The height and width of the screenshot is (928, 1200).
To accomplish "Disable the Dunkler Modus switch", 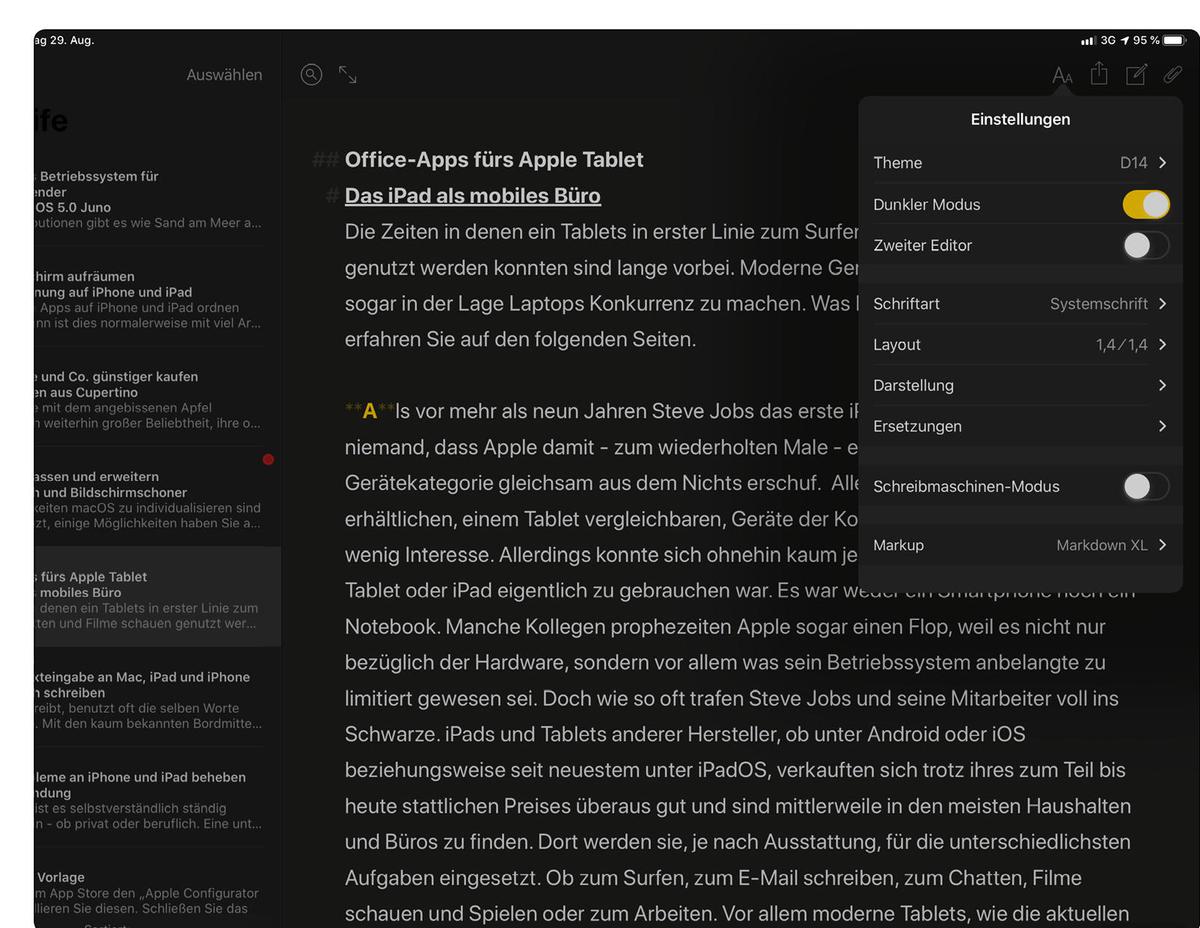I will coord(1146,204).
